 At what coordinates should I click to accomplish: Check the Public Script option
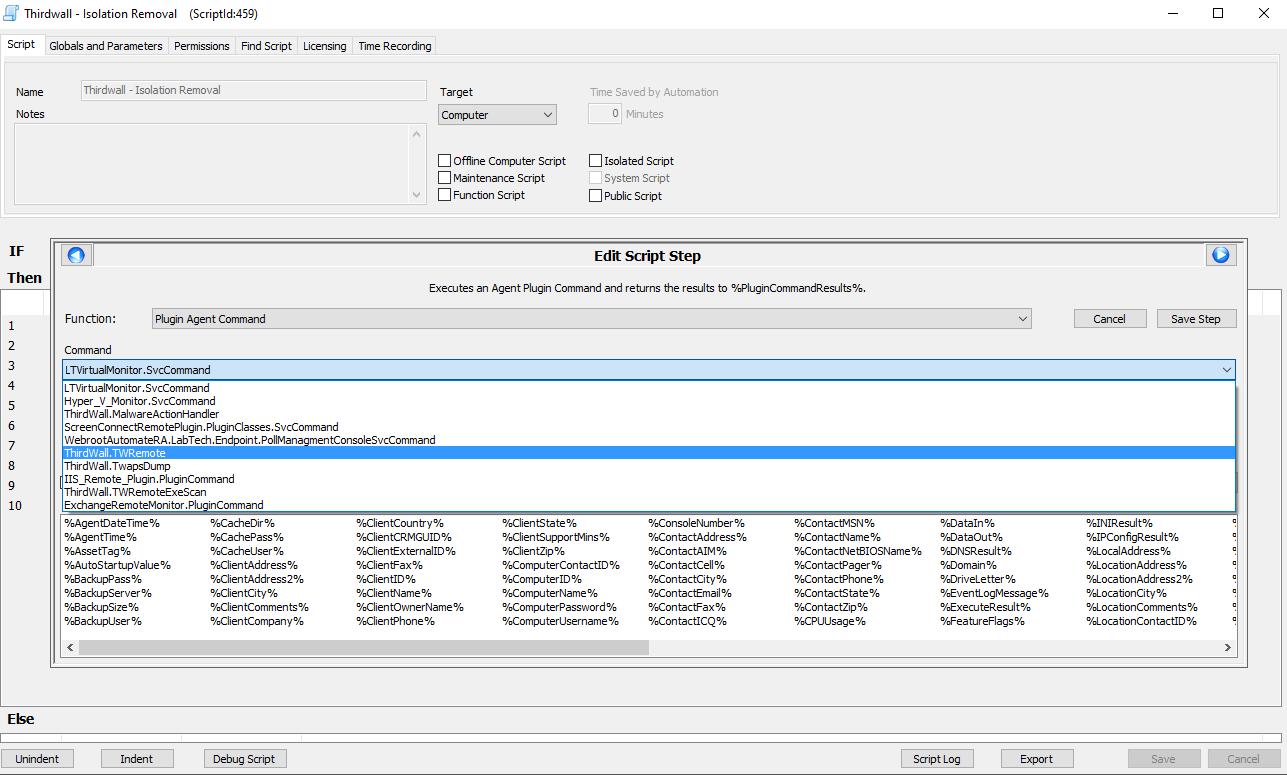pyautogui.click(x=596, y=196)
